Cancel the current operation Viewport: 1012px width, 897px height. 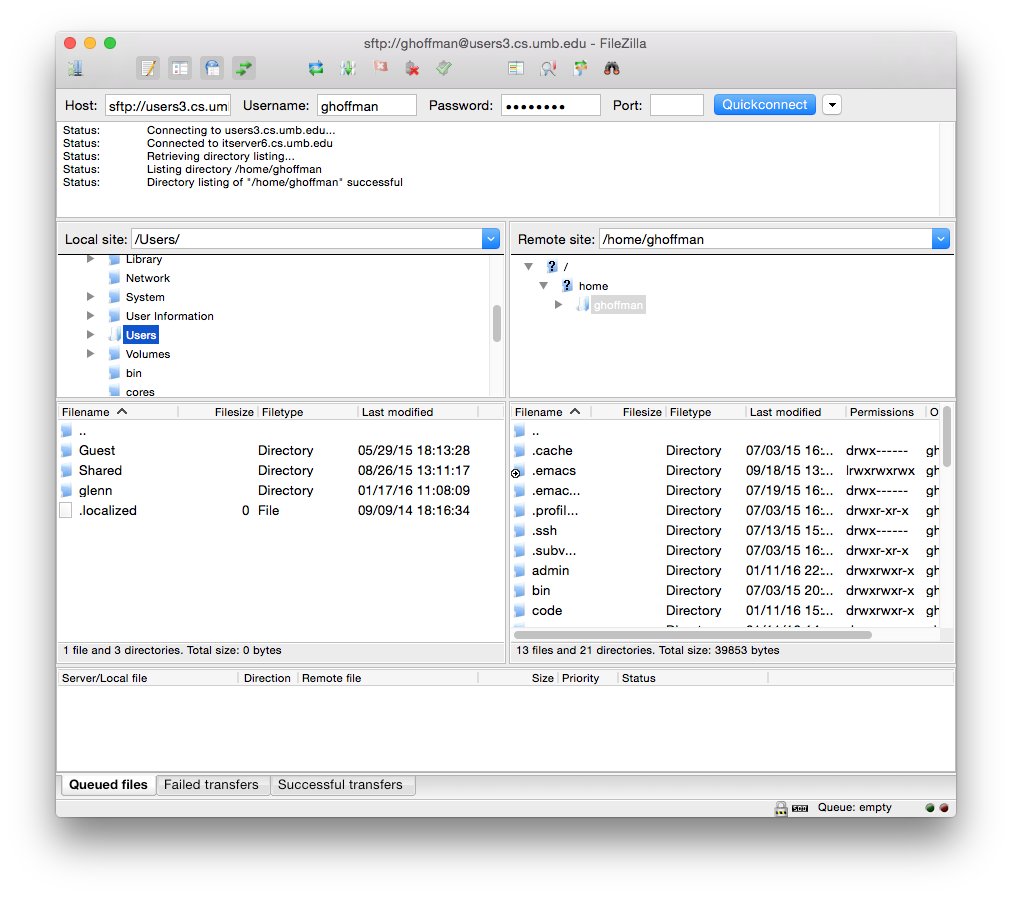click(380, 67)
